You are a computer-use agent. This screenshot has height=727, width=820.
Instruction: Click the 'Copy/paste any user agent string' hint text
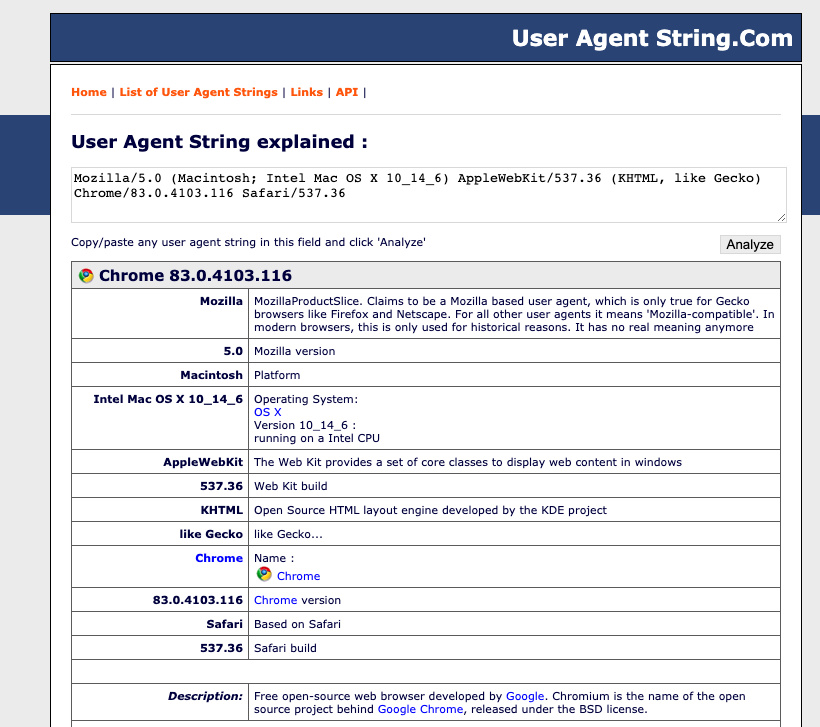pos(248,242)
